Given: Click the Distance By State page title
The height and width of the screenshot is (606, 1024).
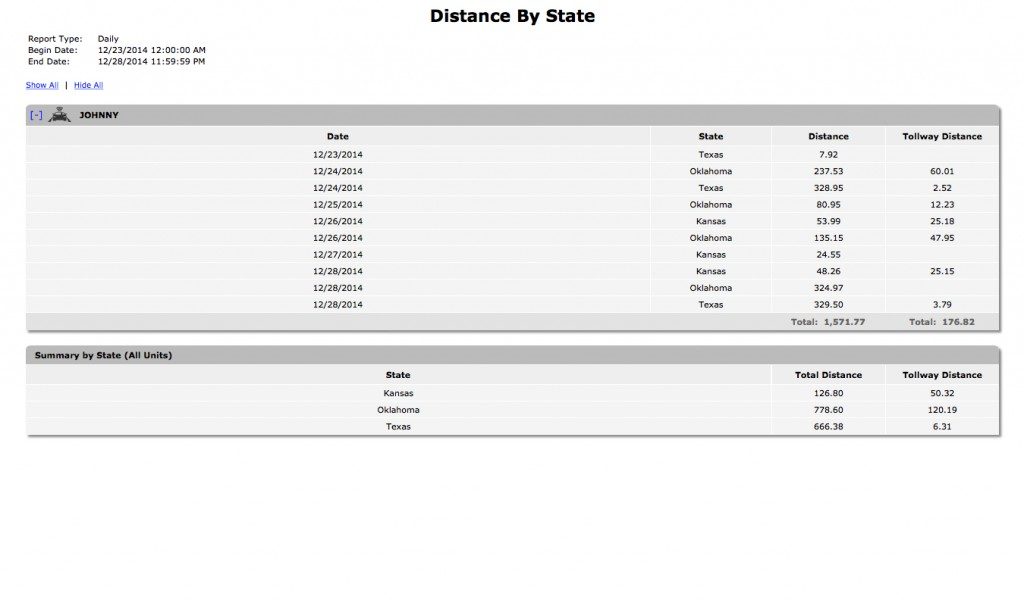Looking at the screenshot, I should point(512,15).
